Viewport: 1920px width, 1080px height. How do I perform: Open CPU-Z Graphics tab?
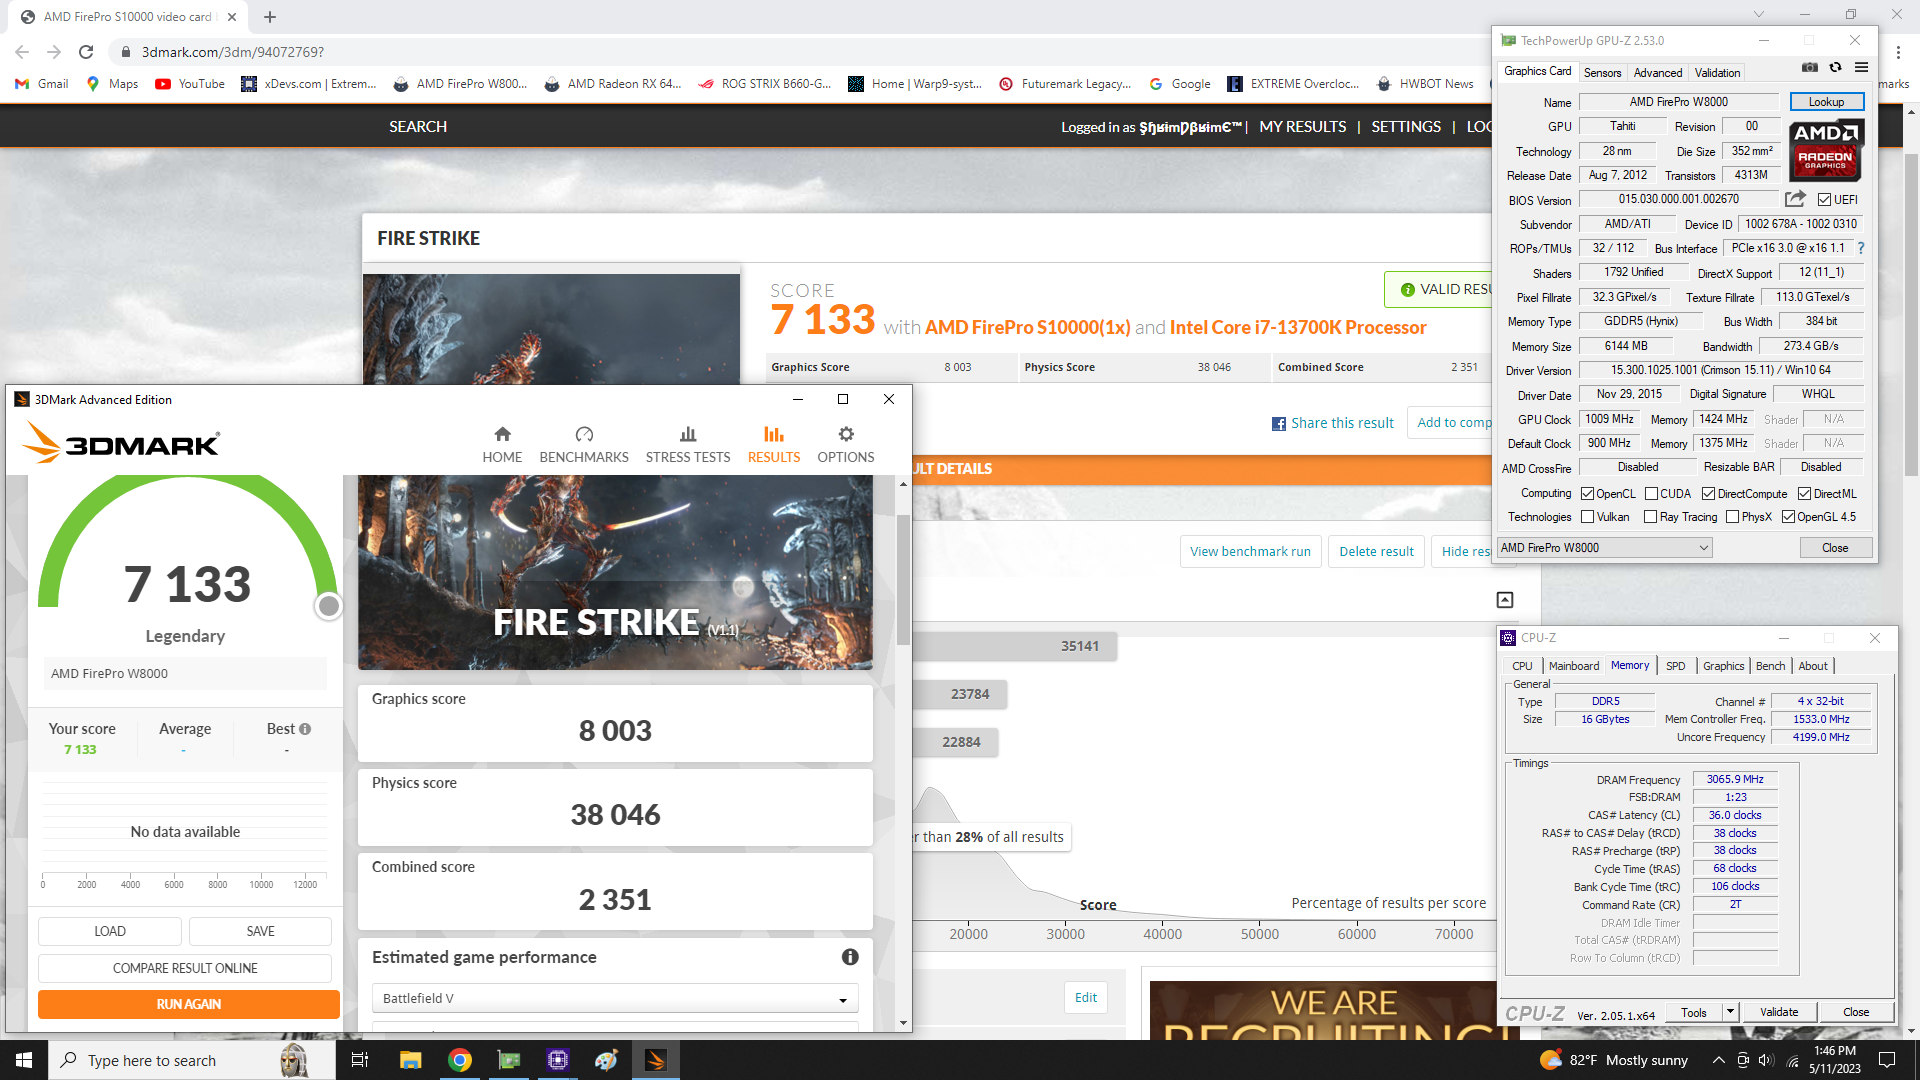(1723, 666)
